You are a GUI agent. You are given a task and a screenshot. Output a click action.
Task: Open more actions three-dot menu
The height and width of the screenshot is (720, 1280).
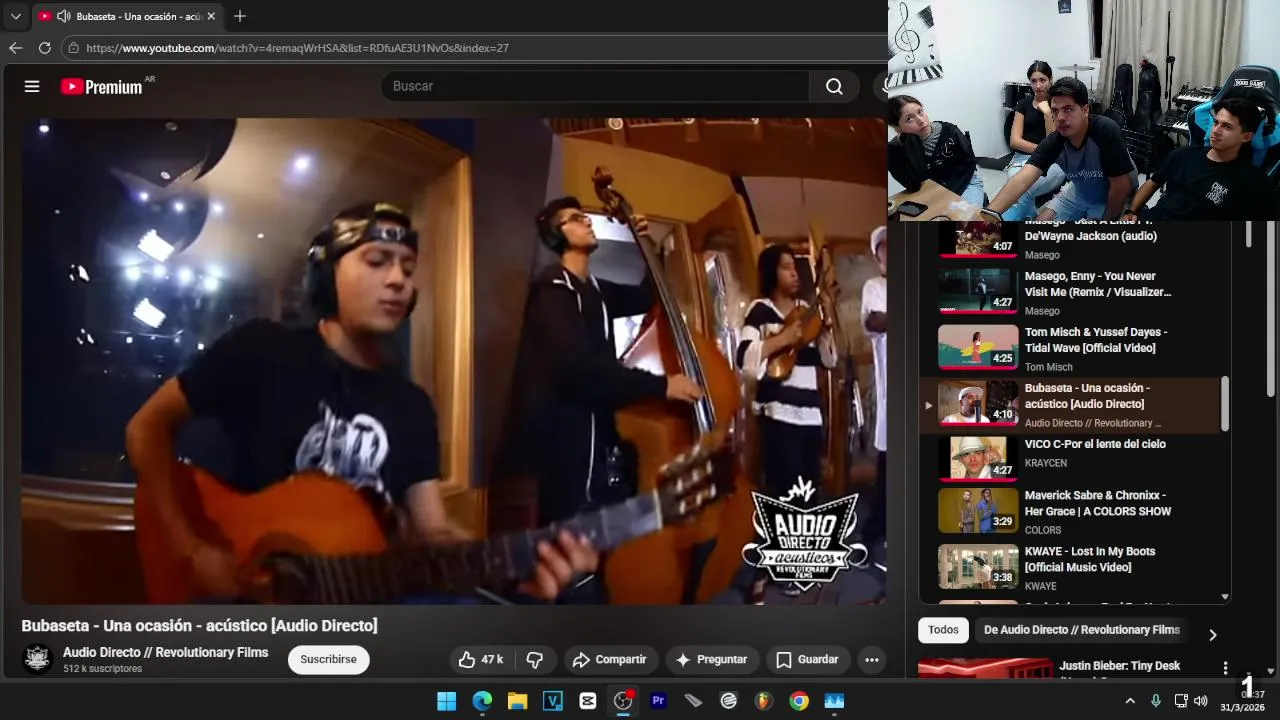(x=872, y=660)
